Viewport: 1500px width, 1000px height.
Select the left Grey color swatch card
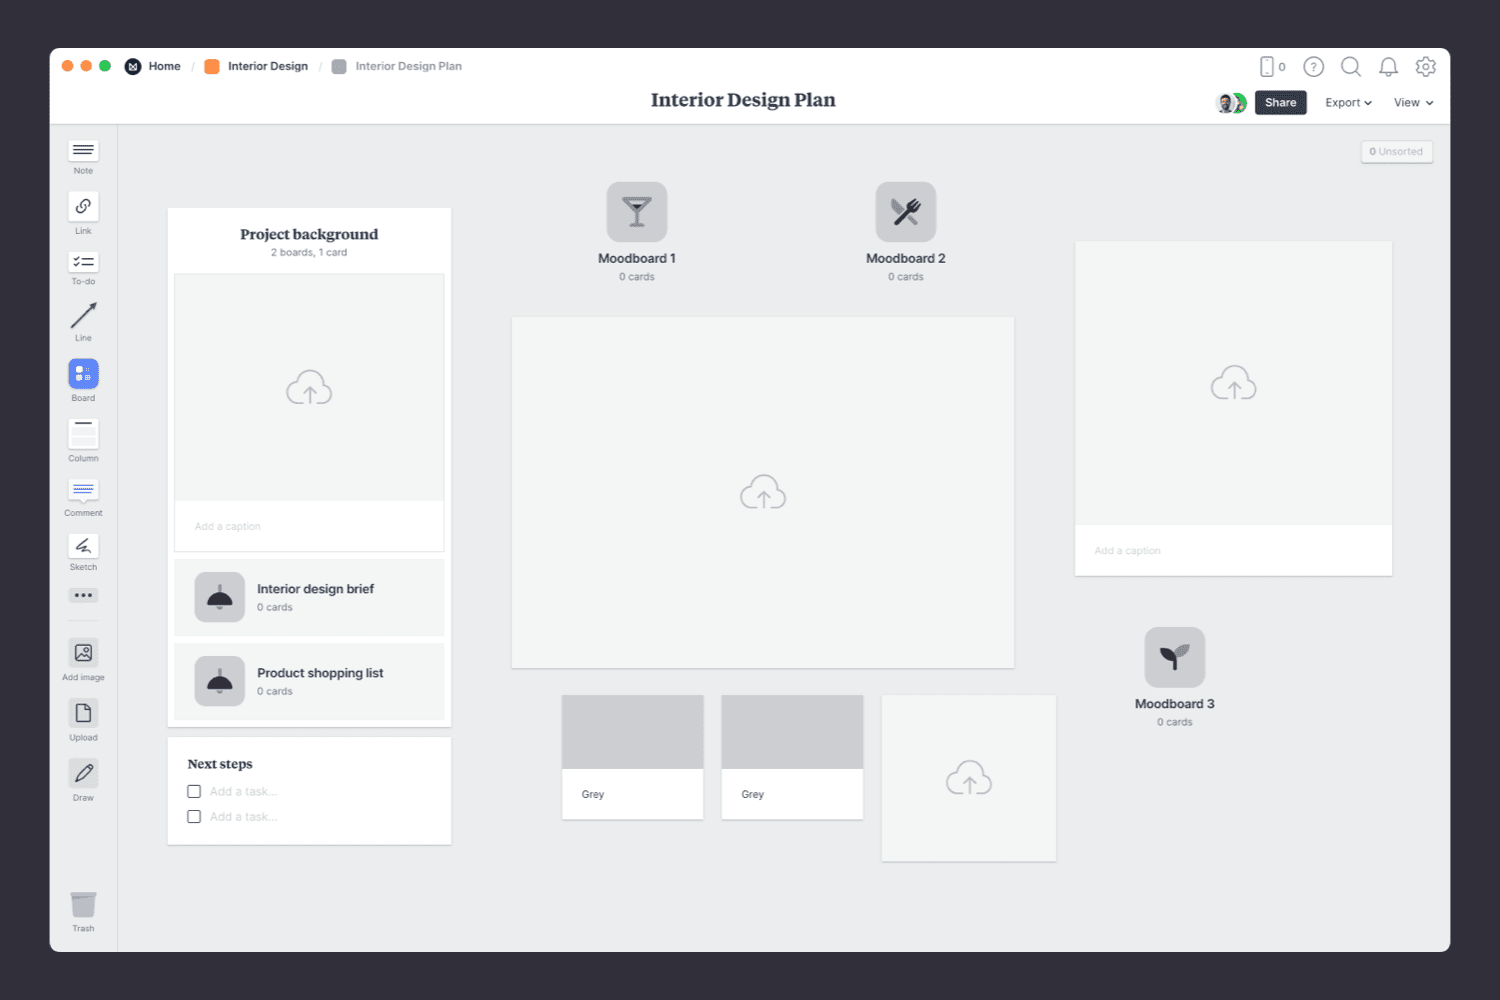(x=632, y=756)
